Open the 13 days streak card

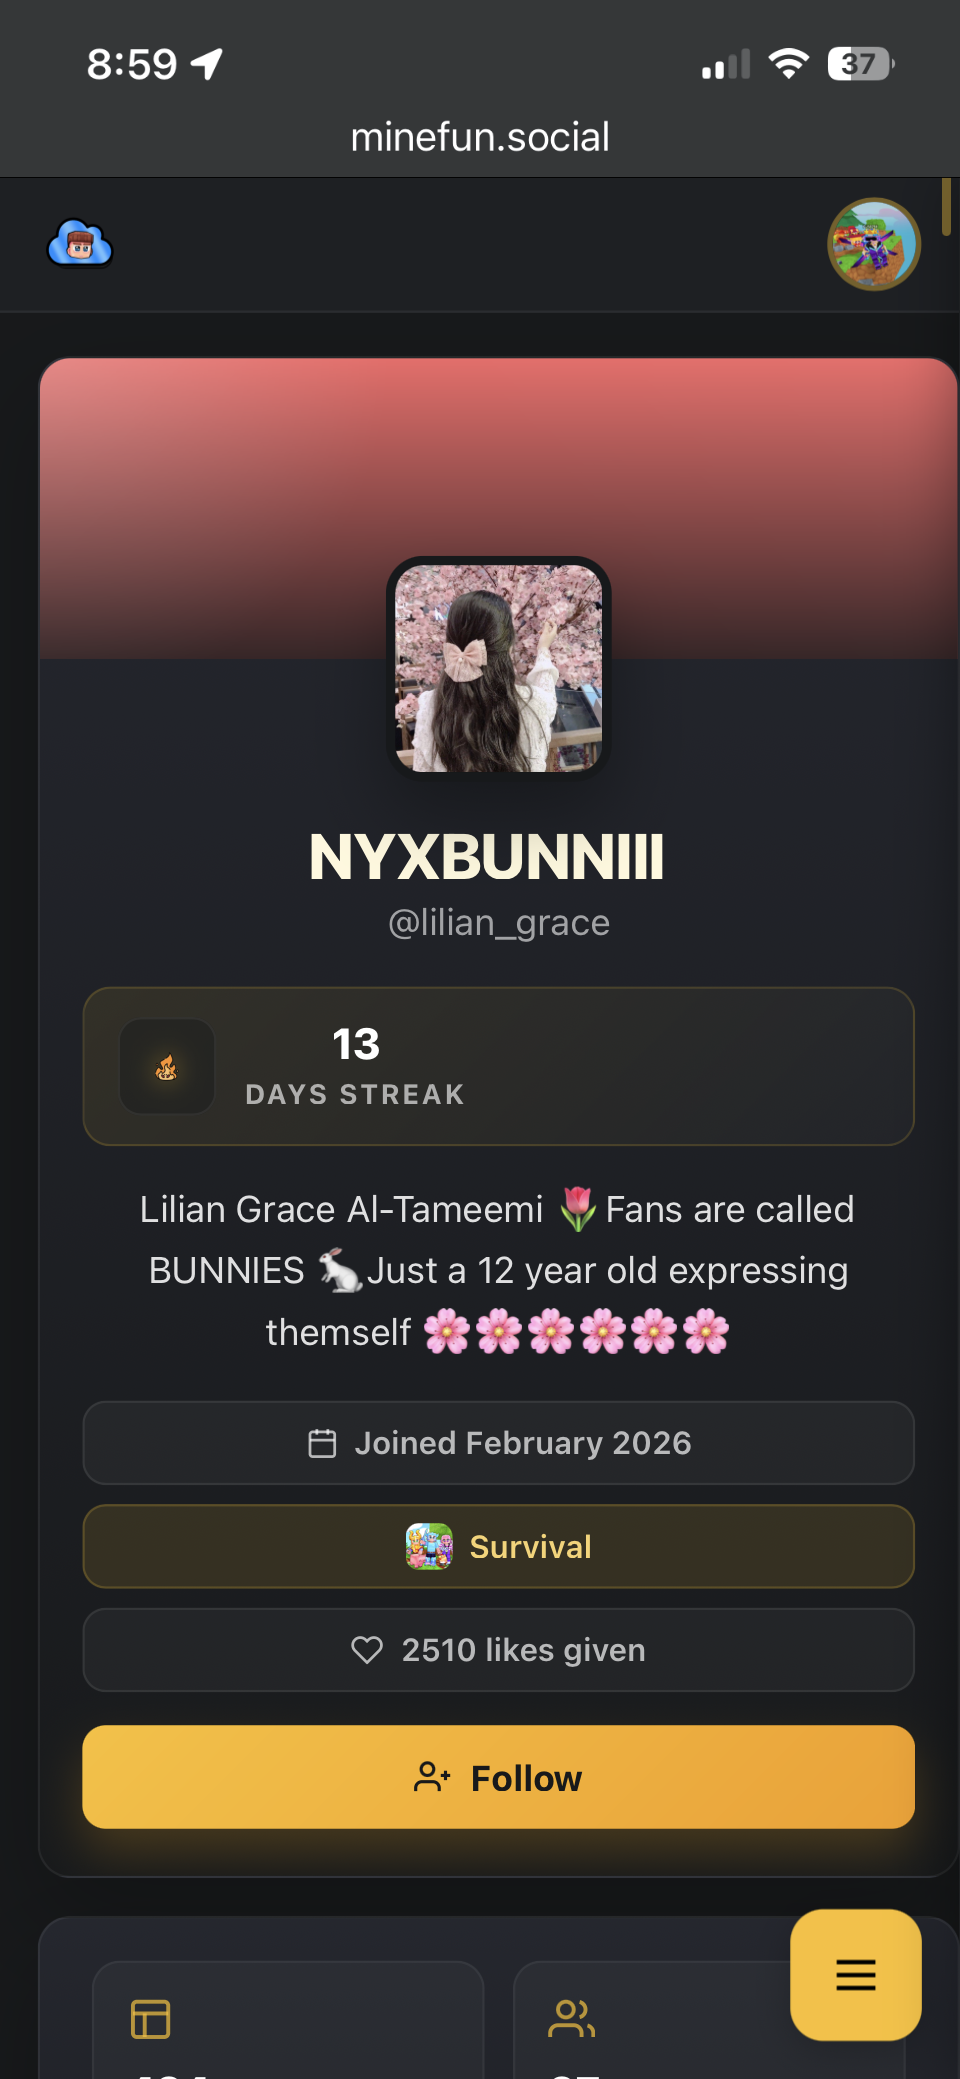498,1066
